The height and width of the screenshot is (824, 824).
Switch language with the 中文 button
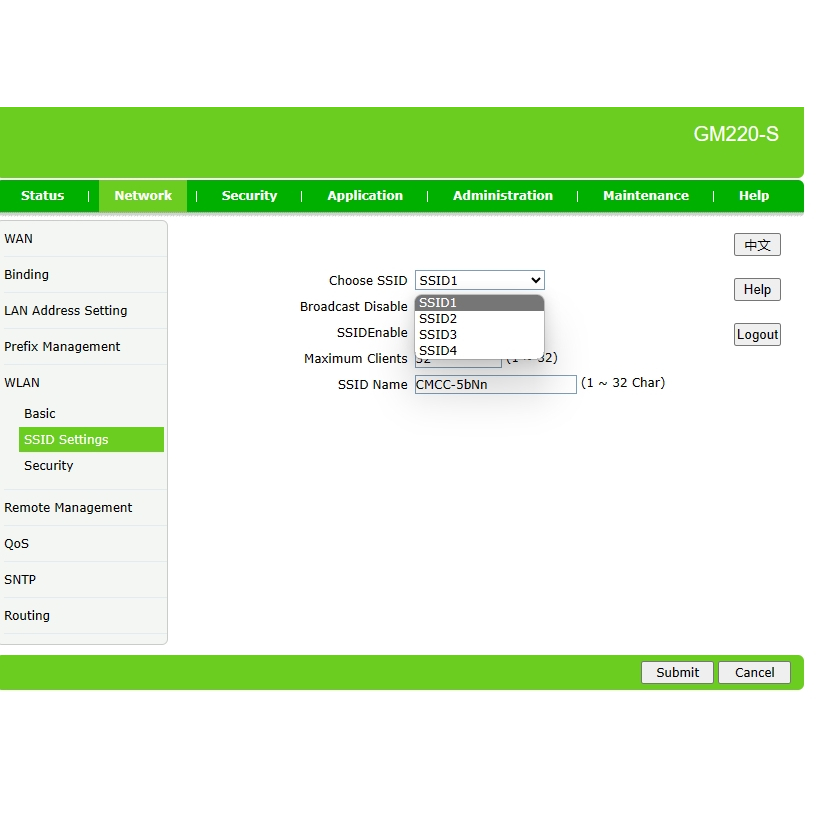(757, 245)
